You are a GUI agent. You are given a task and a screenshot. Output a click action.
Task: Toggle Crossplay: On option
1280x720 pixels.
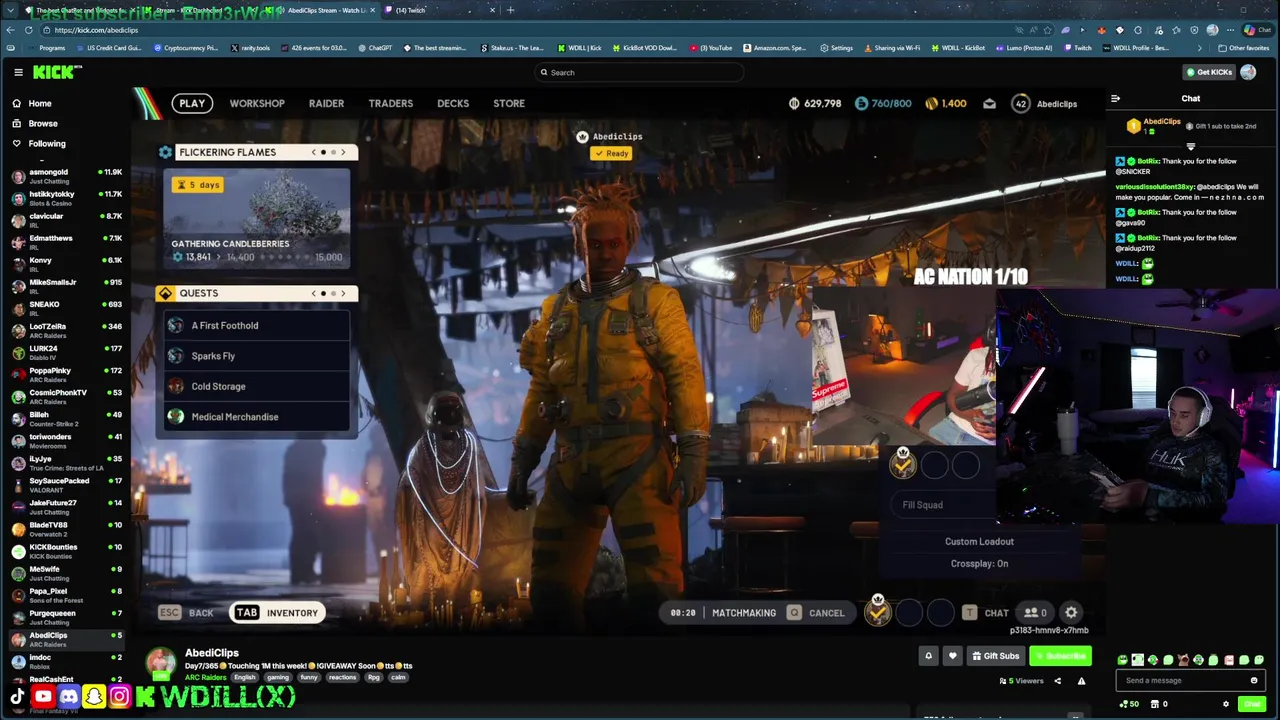tap(979, 563)
